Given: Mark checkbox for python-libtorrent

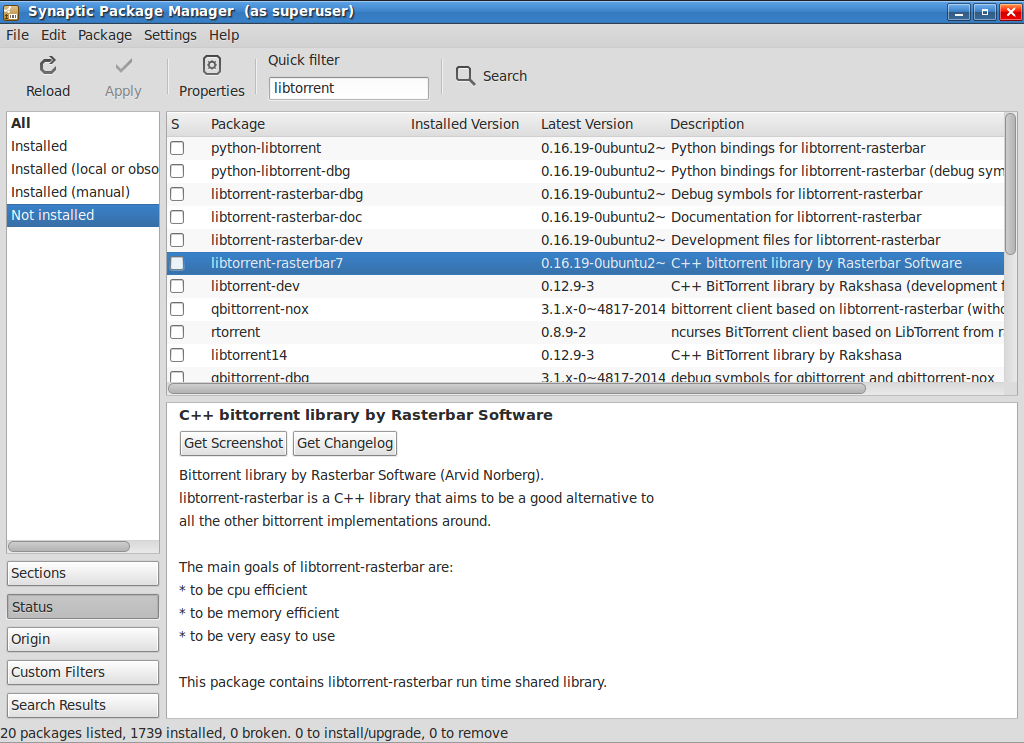Looking at the screenshot, I should [x=177, y=148].
